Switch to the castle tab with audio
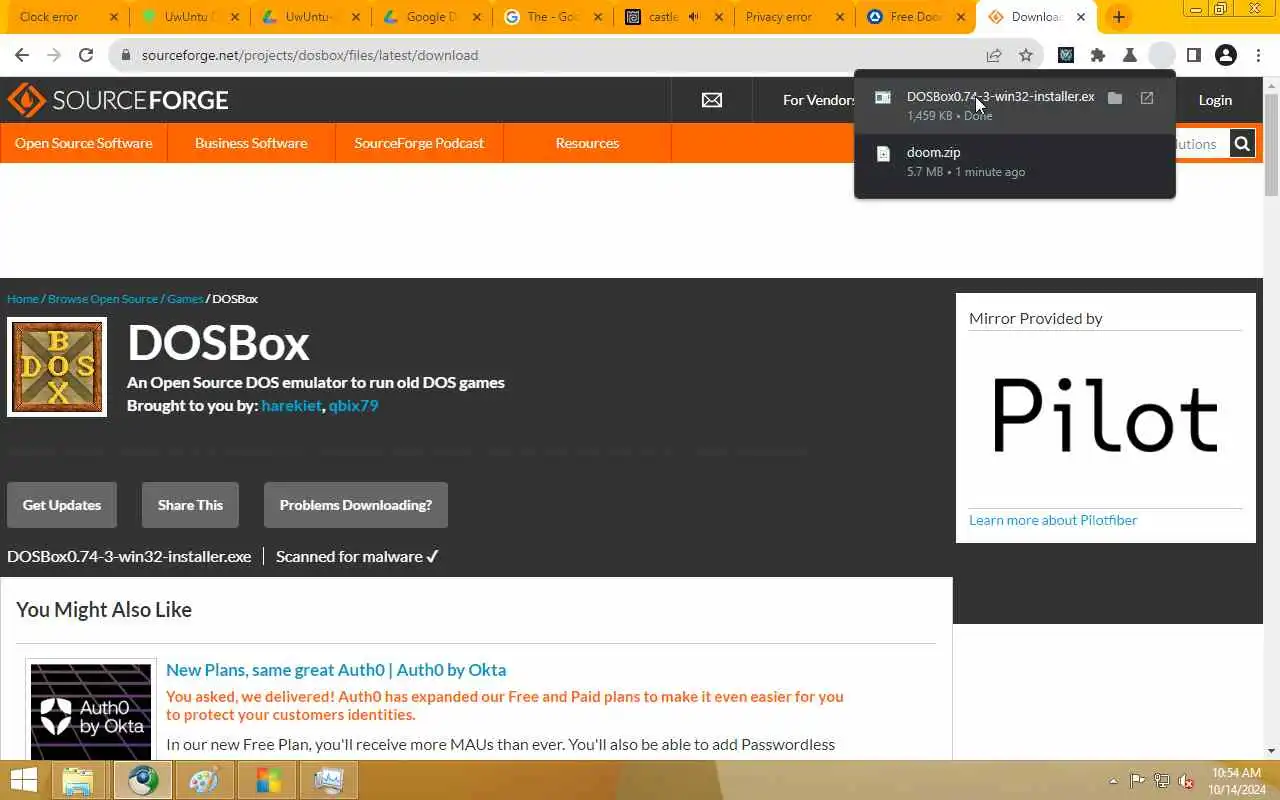 click(x=674, y=17)
